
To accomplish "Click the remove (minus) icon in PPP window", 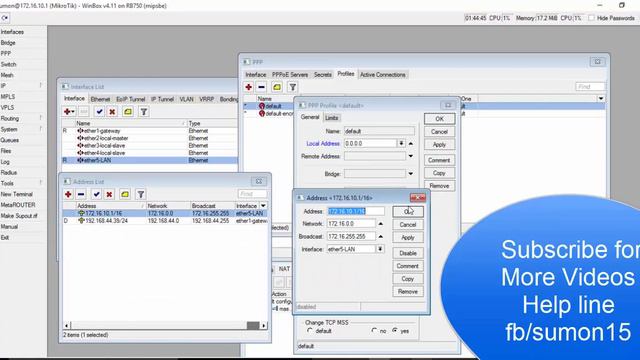I will pos(262,87).
